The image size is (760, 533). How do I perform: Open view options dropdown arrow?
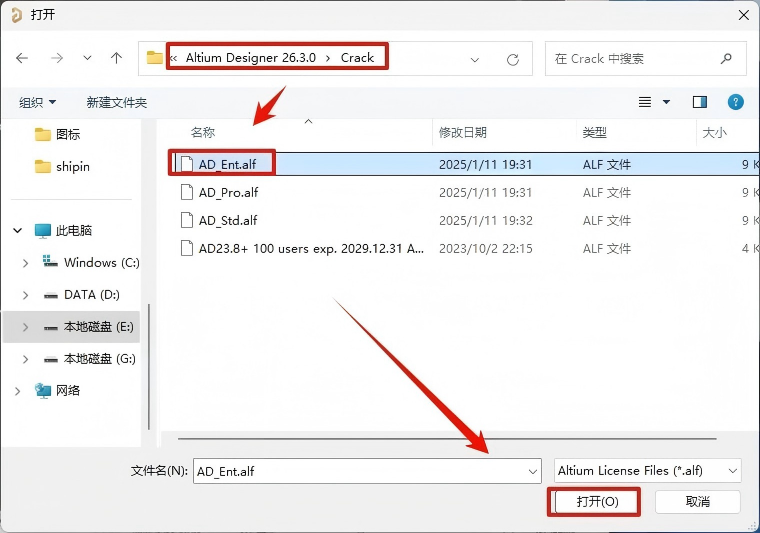(x=666, y=102)
